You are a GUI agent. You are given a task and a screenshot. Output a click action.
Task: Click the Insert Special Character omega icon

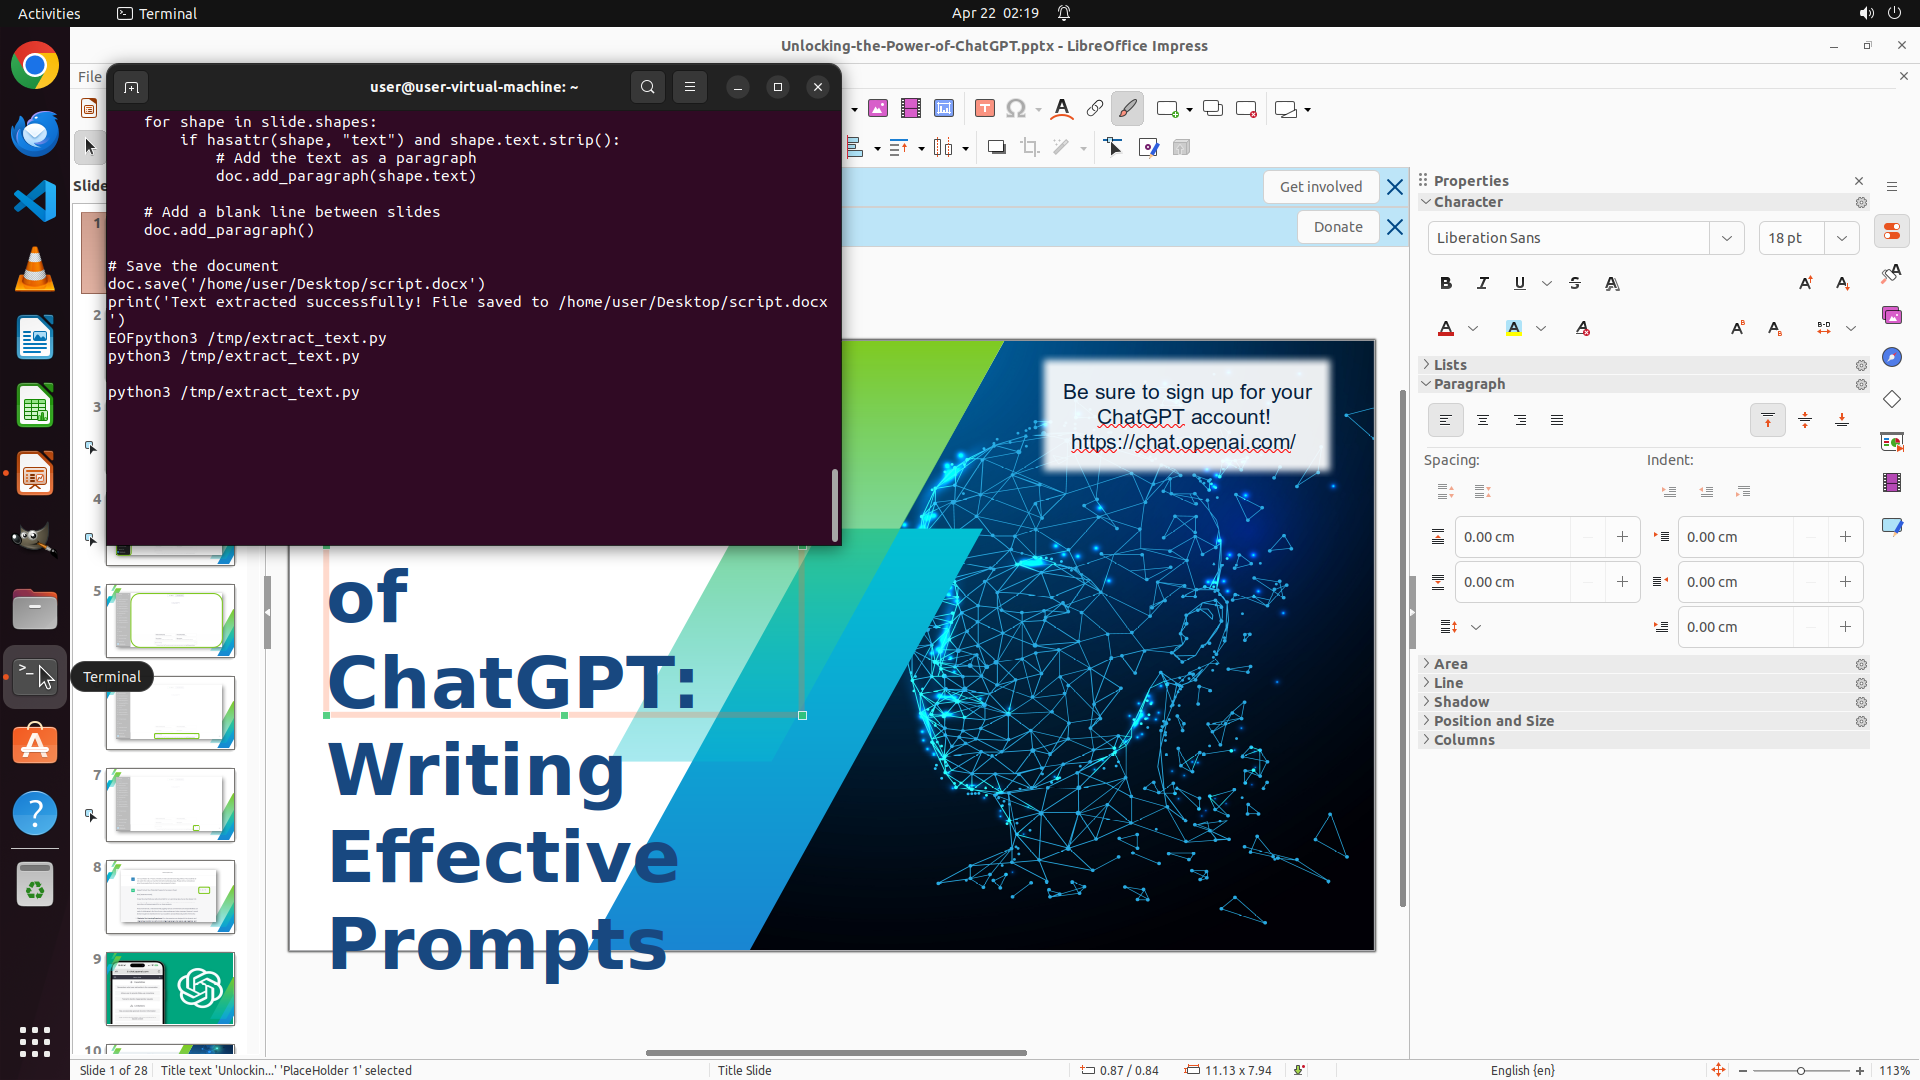point(1016,109)
